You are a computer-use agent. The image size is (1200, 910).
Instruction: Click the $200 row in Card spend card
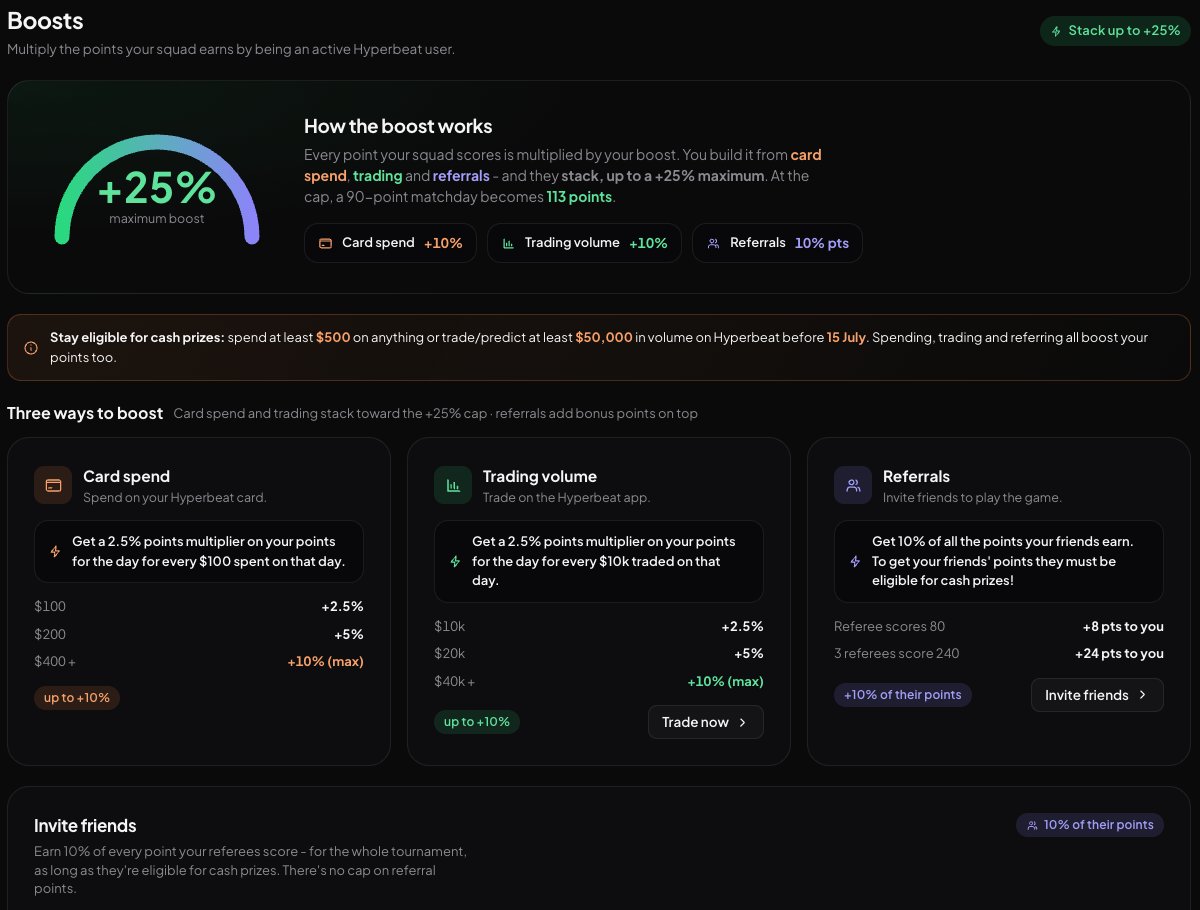tap(199, 635)
